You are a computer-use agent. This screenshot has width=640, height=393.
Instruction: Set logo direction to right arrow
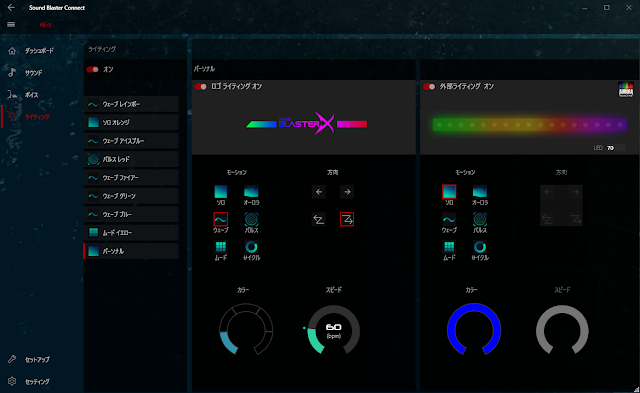pyautogui.click(x=347, y=192)
